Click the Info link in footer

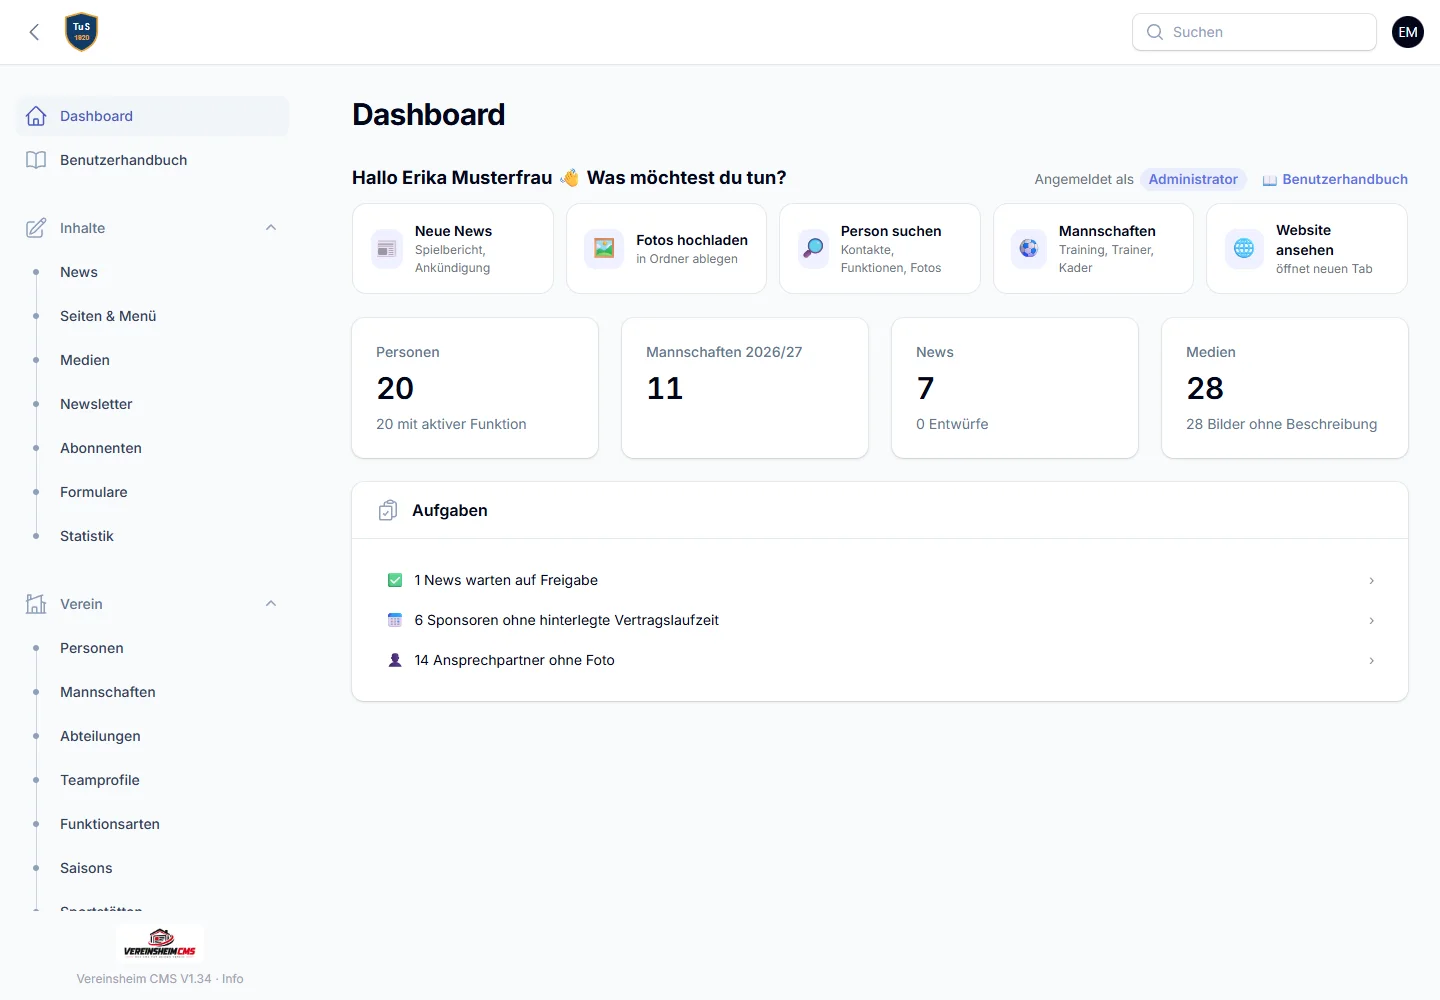(233, 979)
